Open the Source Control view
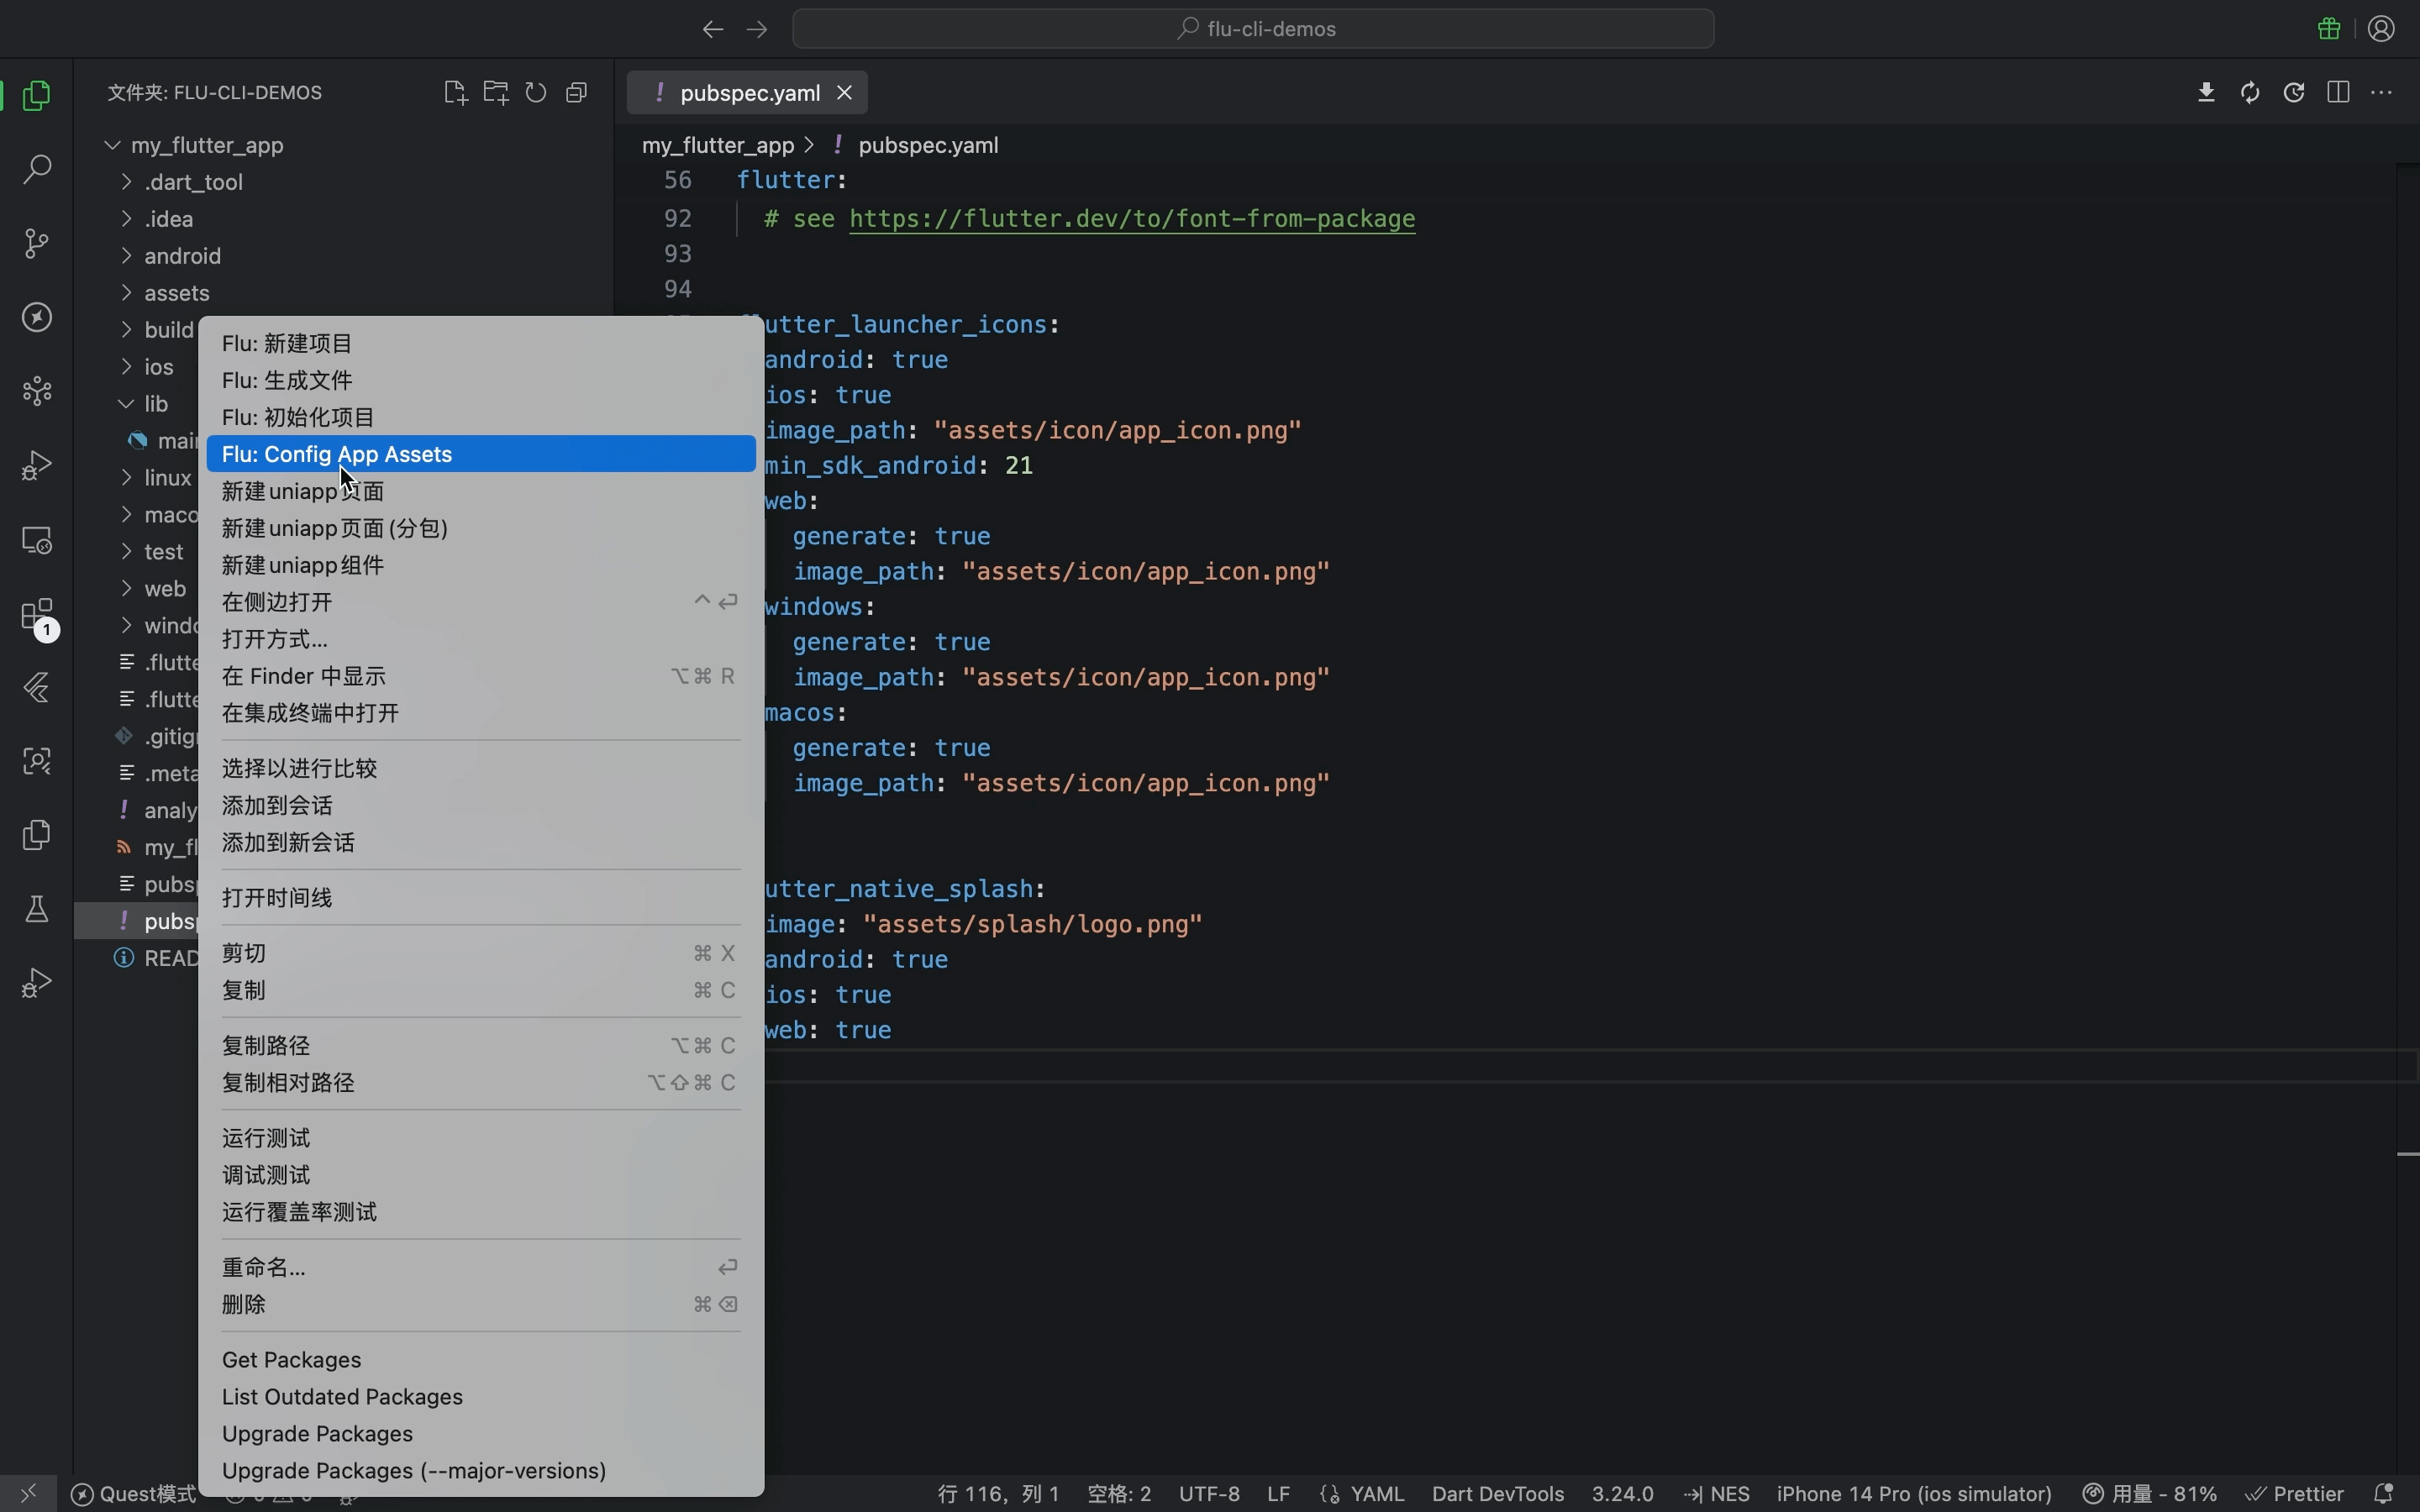The image size is (2420, 1512). [x=37, y=243]
